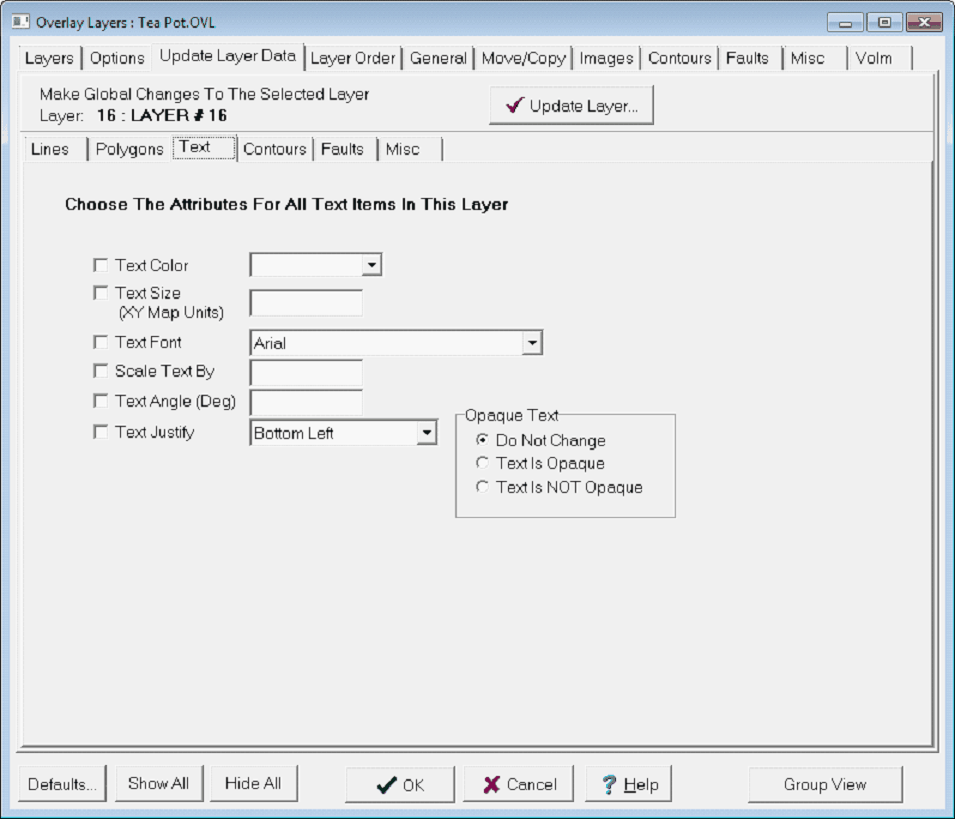Check the Scale Text By option
The width and height of the screenshot is (956, 820).
[100, 371]
